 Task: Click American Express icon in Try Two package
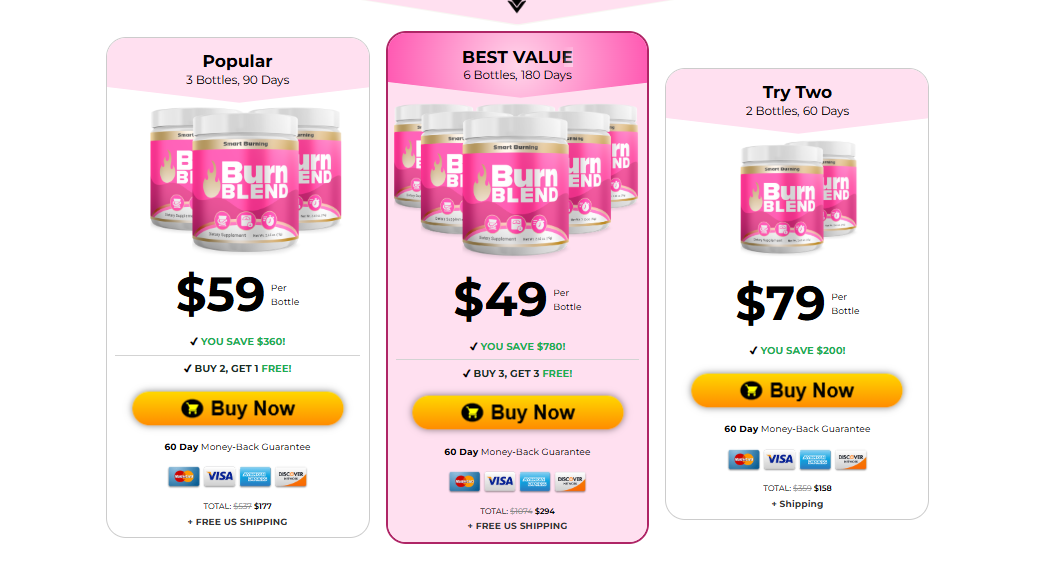(815, 459)
